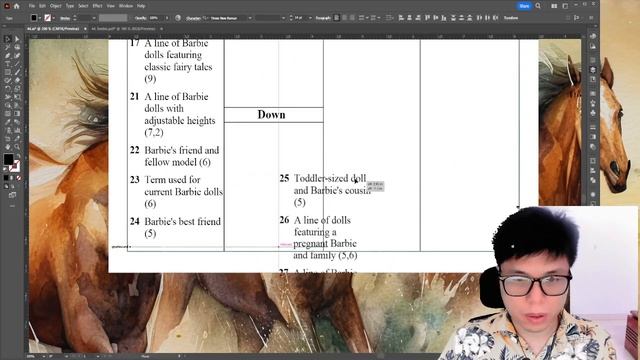Select the Symbol Sprayer tool
This screenshot has height=360, width=640.
tap(7, 130)
